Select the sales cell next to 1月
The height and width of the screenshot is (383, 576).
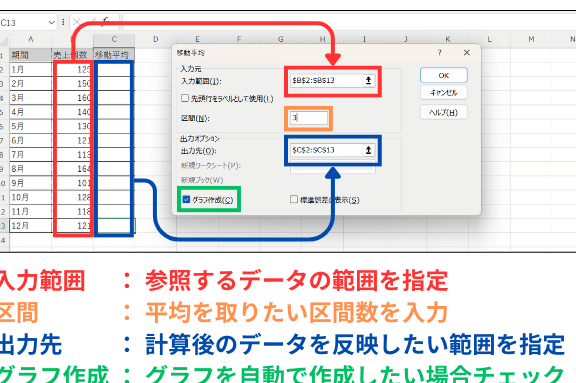coord(73,69)
